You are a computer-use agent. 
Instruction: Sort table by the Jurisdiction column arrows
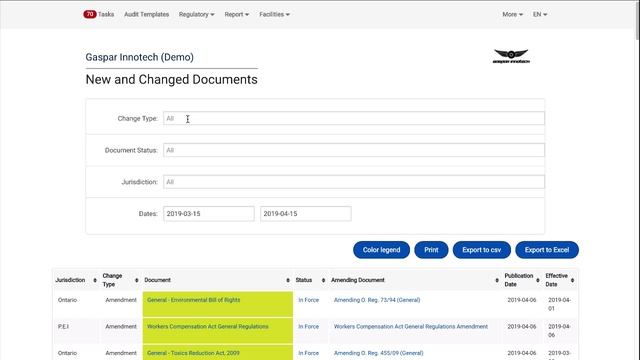tap(95, 280)
